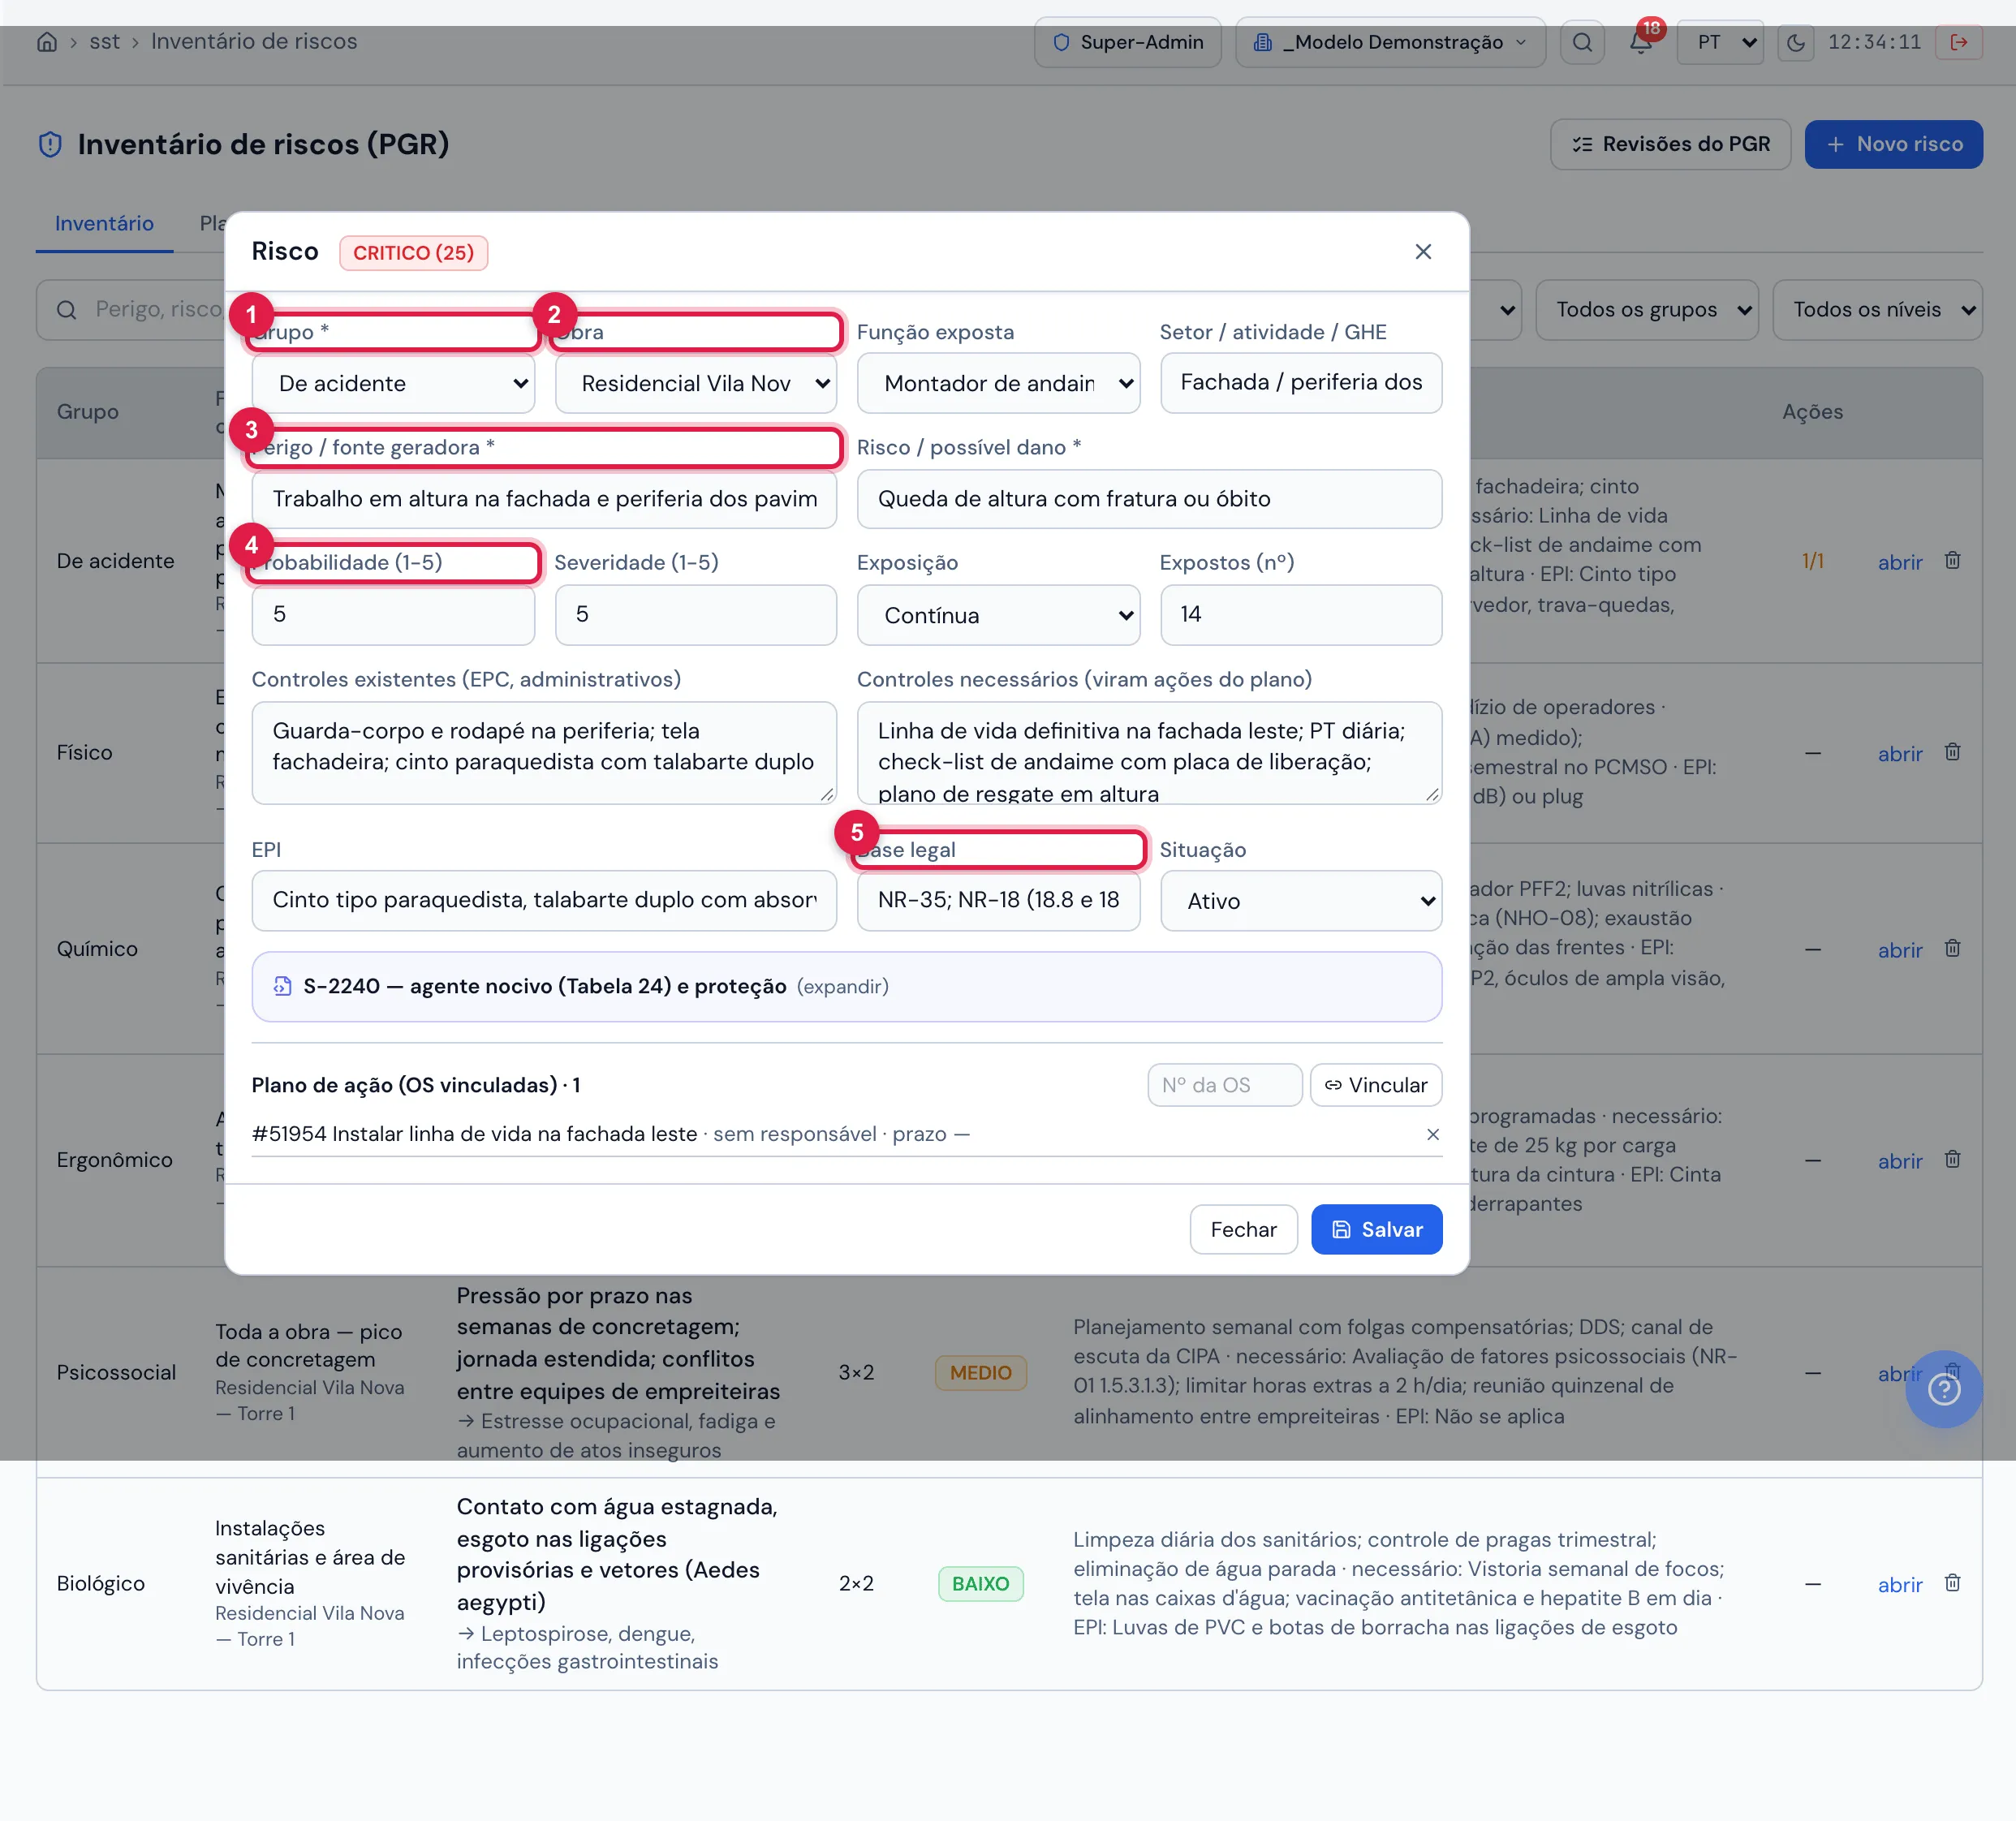Toggle dark mode moon icon
This screenshot has width=2016, height=1821.
click(1796, 42)
